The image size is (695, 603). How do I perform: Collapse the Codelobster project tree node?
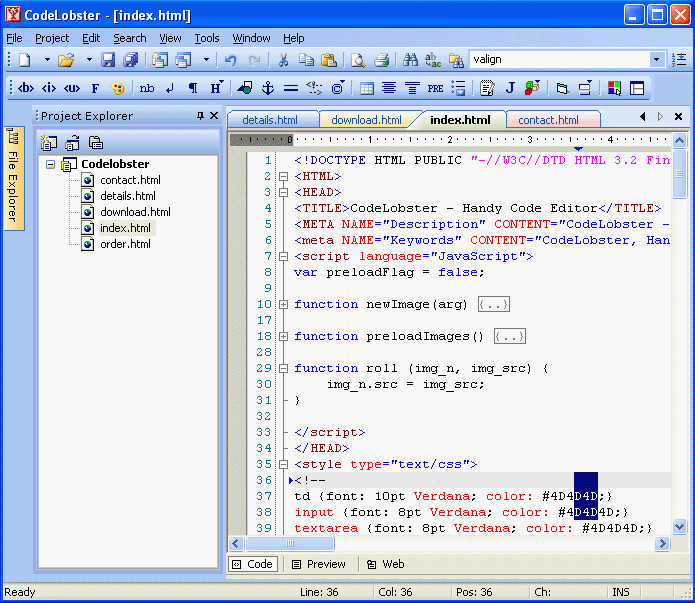pyautogui.click(x=51, y=164)
